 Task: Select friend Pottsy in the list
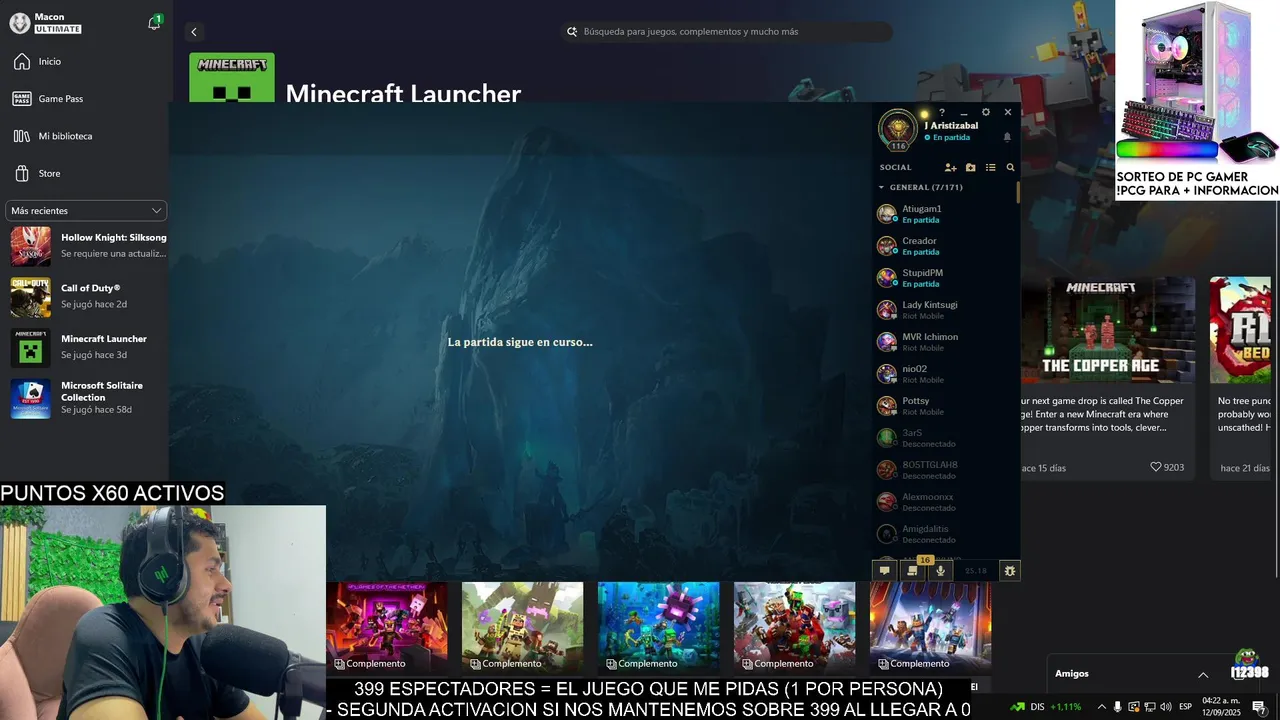[x=945, y=406]
